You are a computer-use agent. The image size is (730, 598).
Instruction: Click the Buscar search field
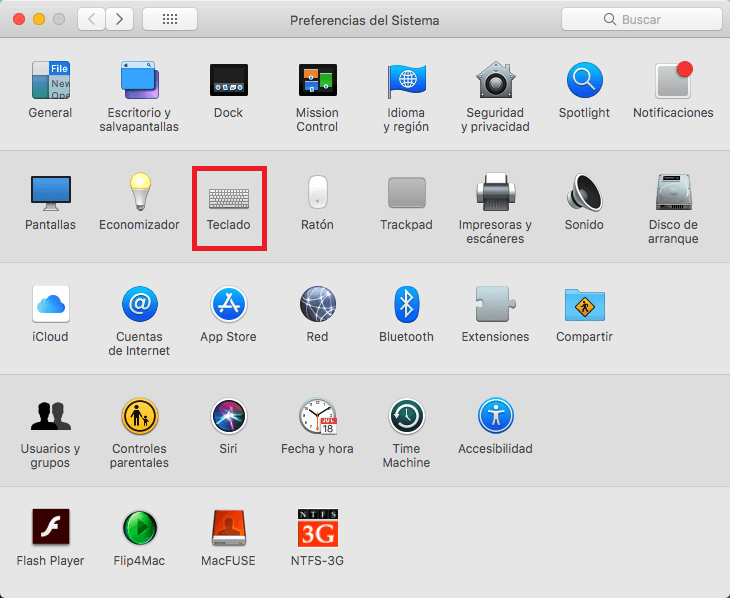click(x=642, y=19)
